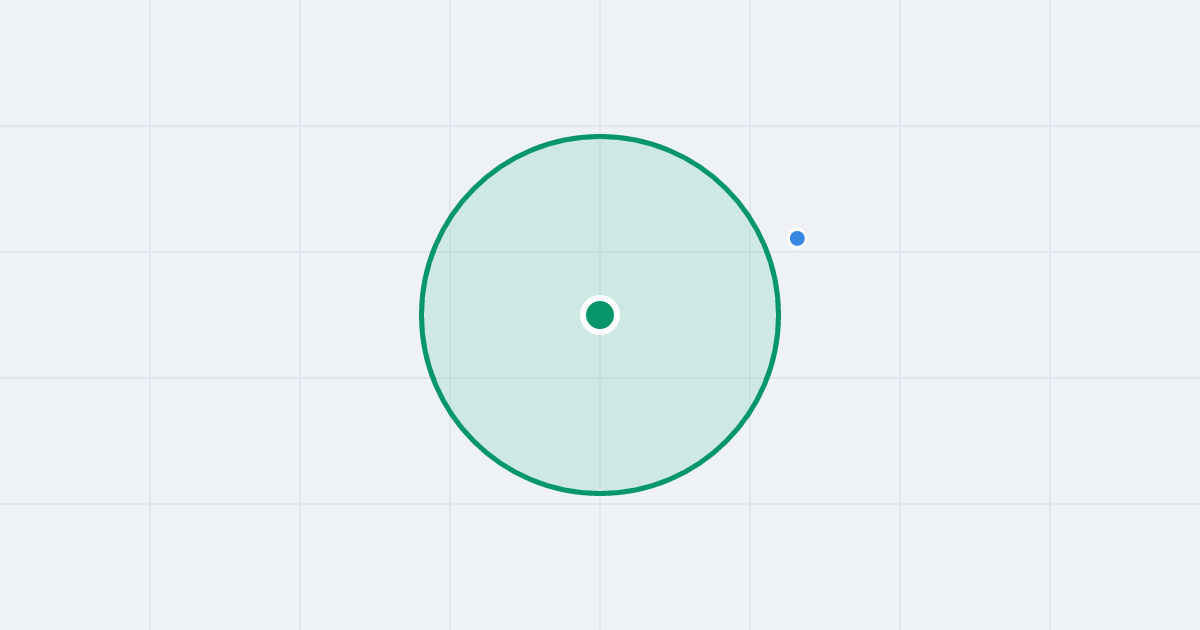Click the green center marker of the circle
The image size is (1200, 630).
click(600, 315)
